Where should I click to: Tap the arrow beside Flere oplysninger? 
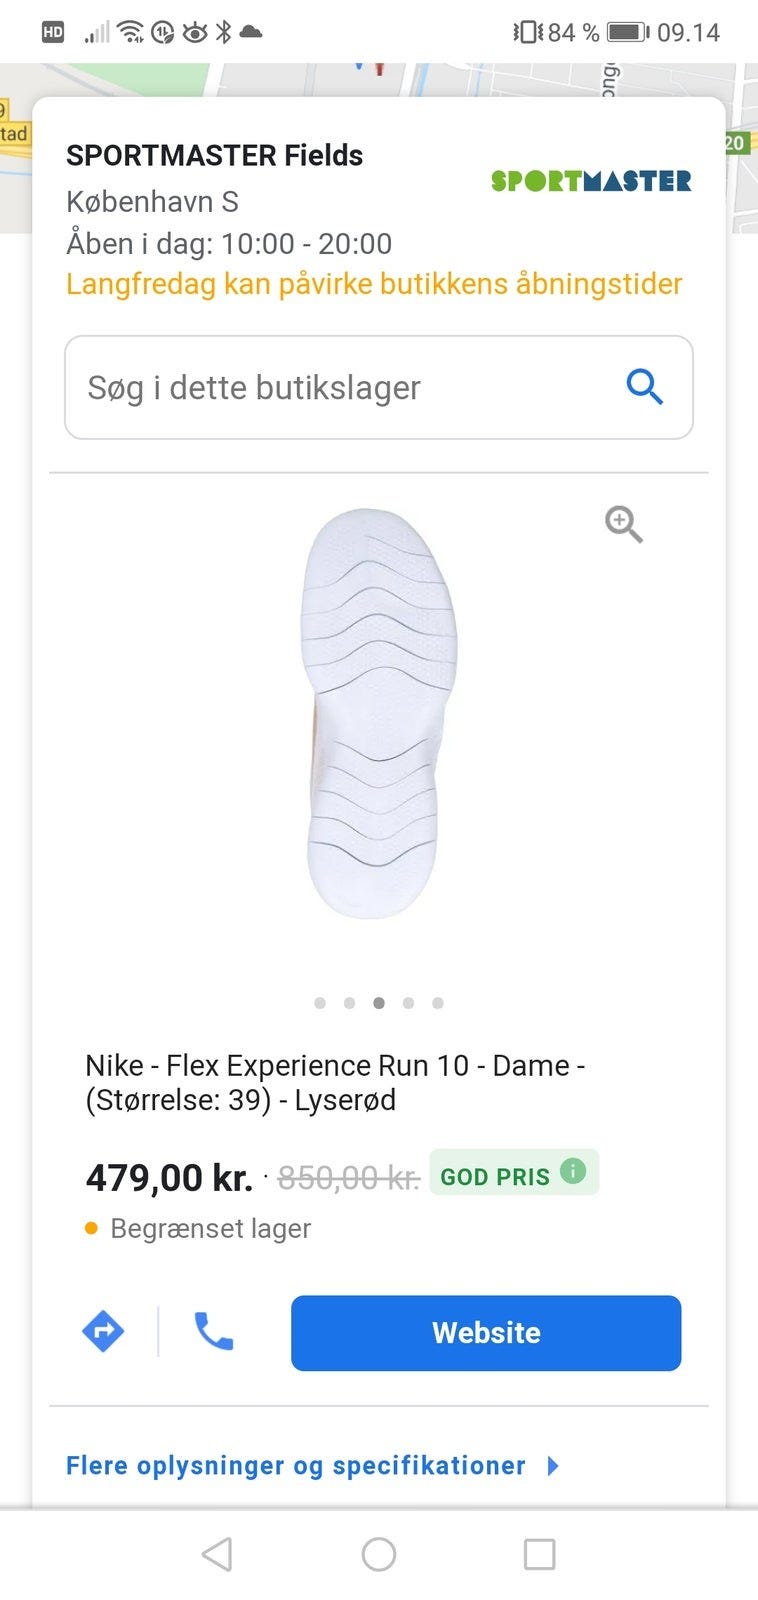point(553,1465)
